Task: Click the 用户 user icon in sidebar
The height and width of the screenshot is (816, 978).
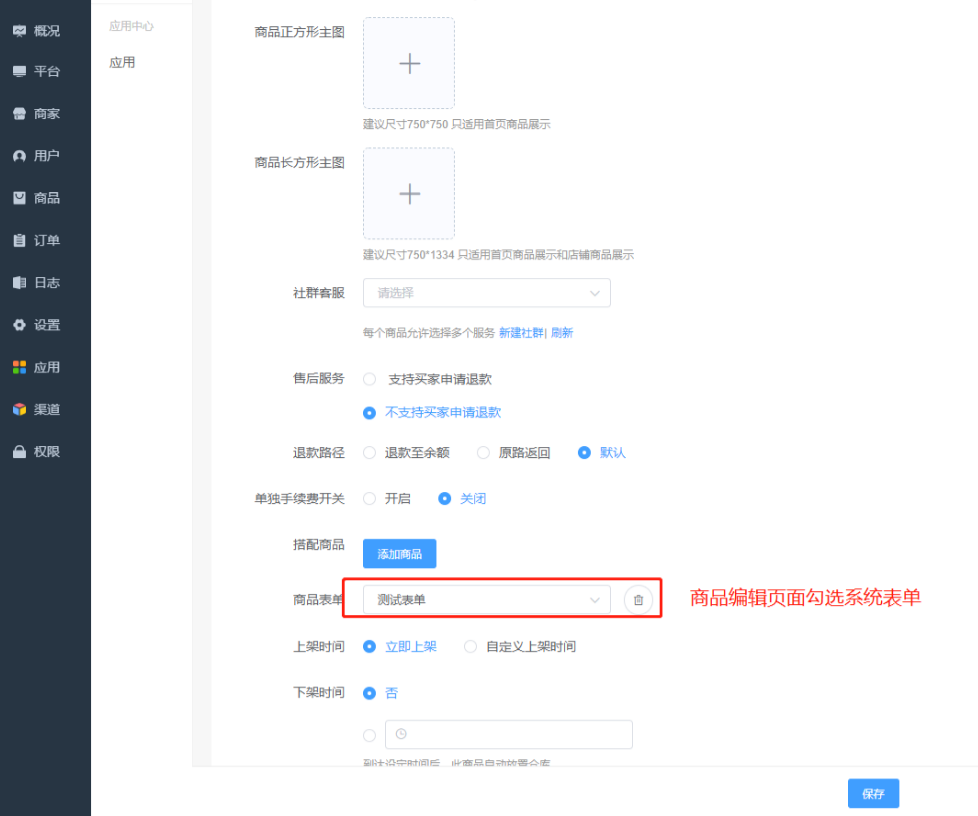Action: point(19,156)
